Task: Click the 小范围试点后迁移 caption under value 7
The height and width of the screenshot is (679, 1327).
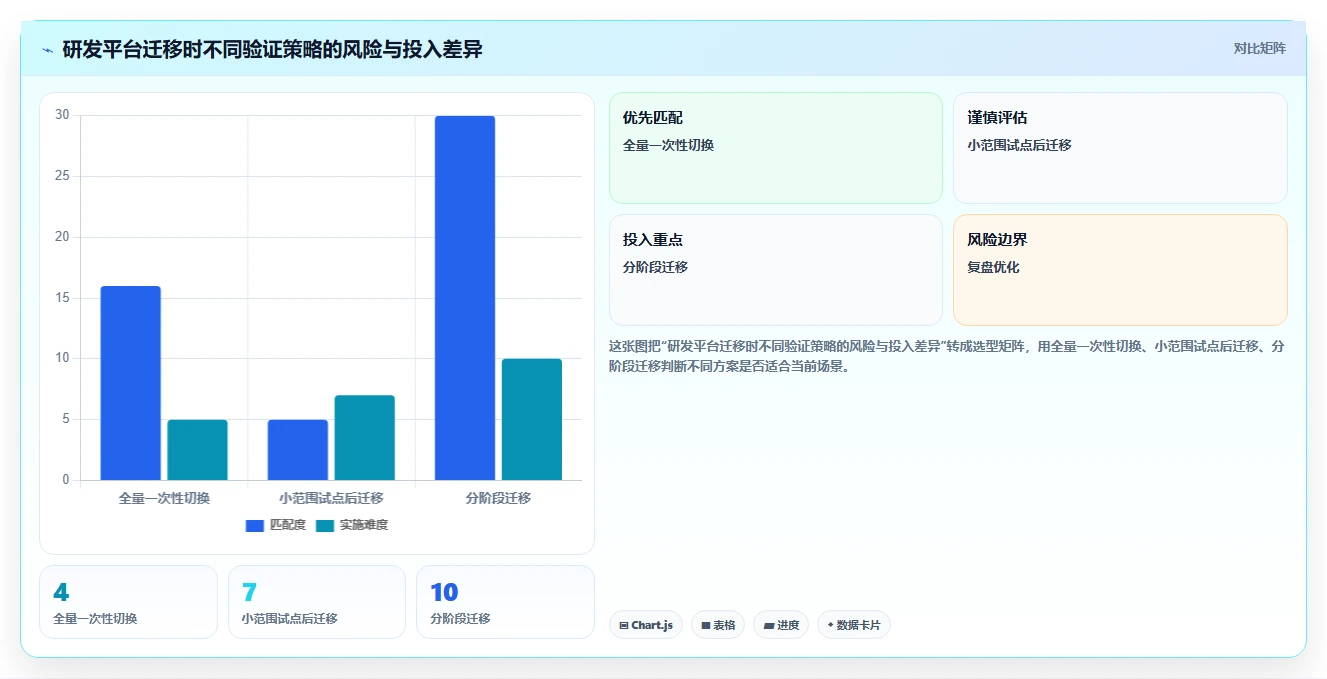Action: (290, 618)
